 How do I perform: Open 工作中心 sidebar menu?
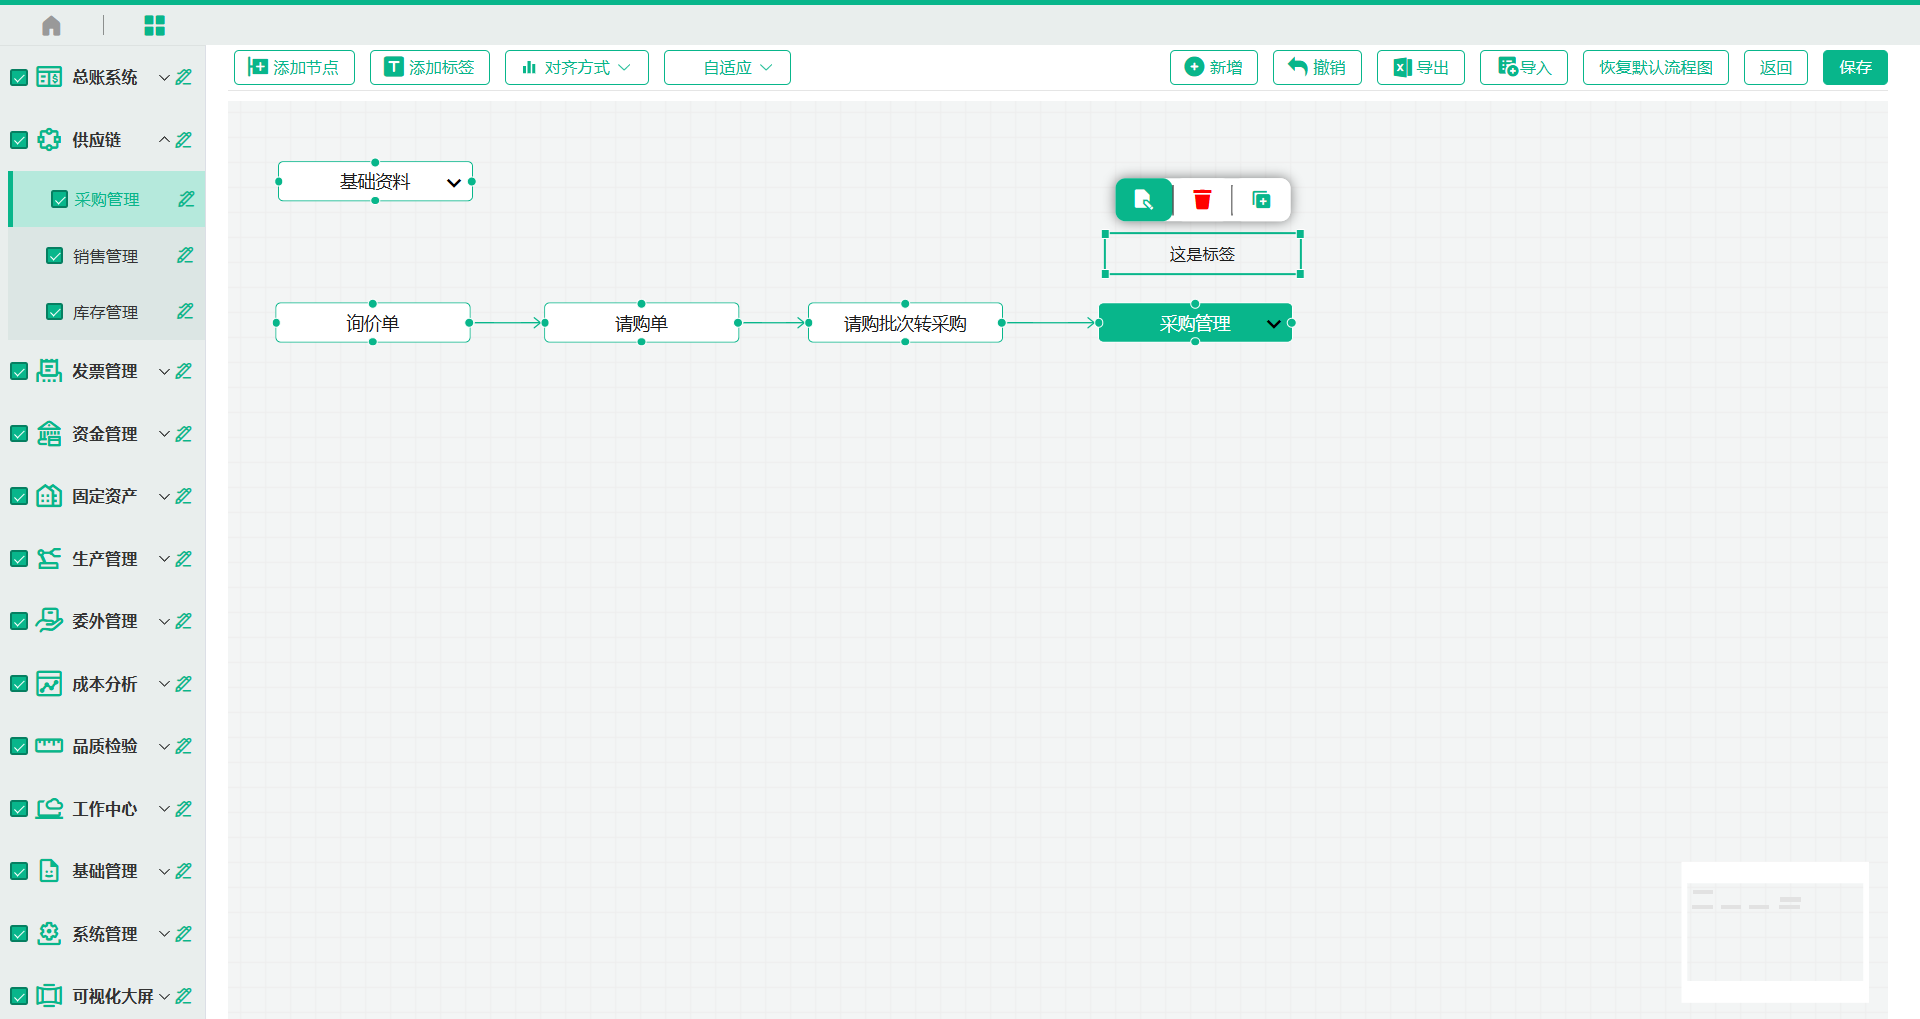(x=104, y=809)
